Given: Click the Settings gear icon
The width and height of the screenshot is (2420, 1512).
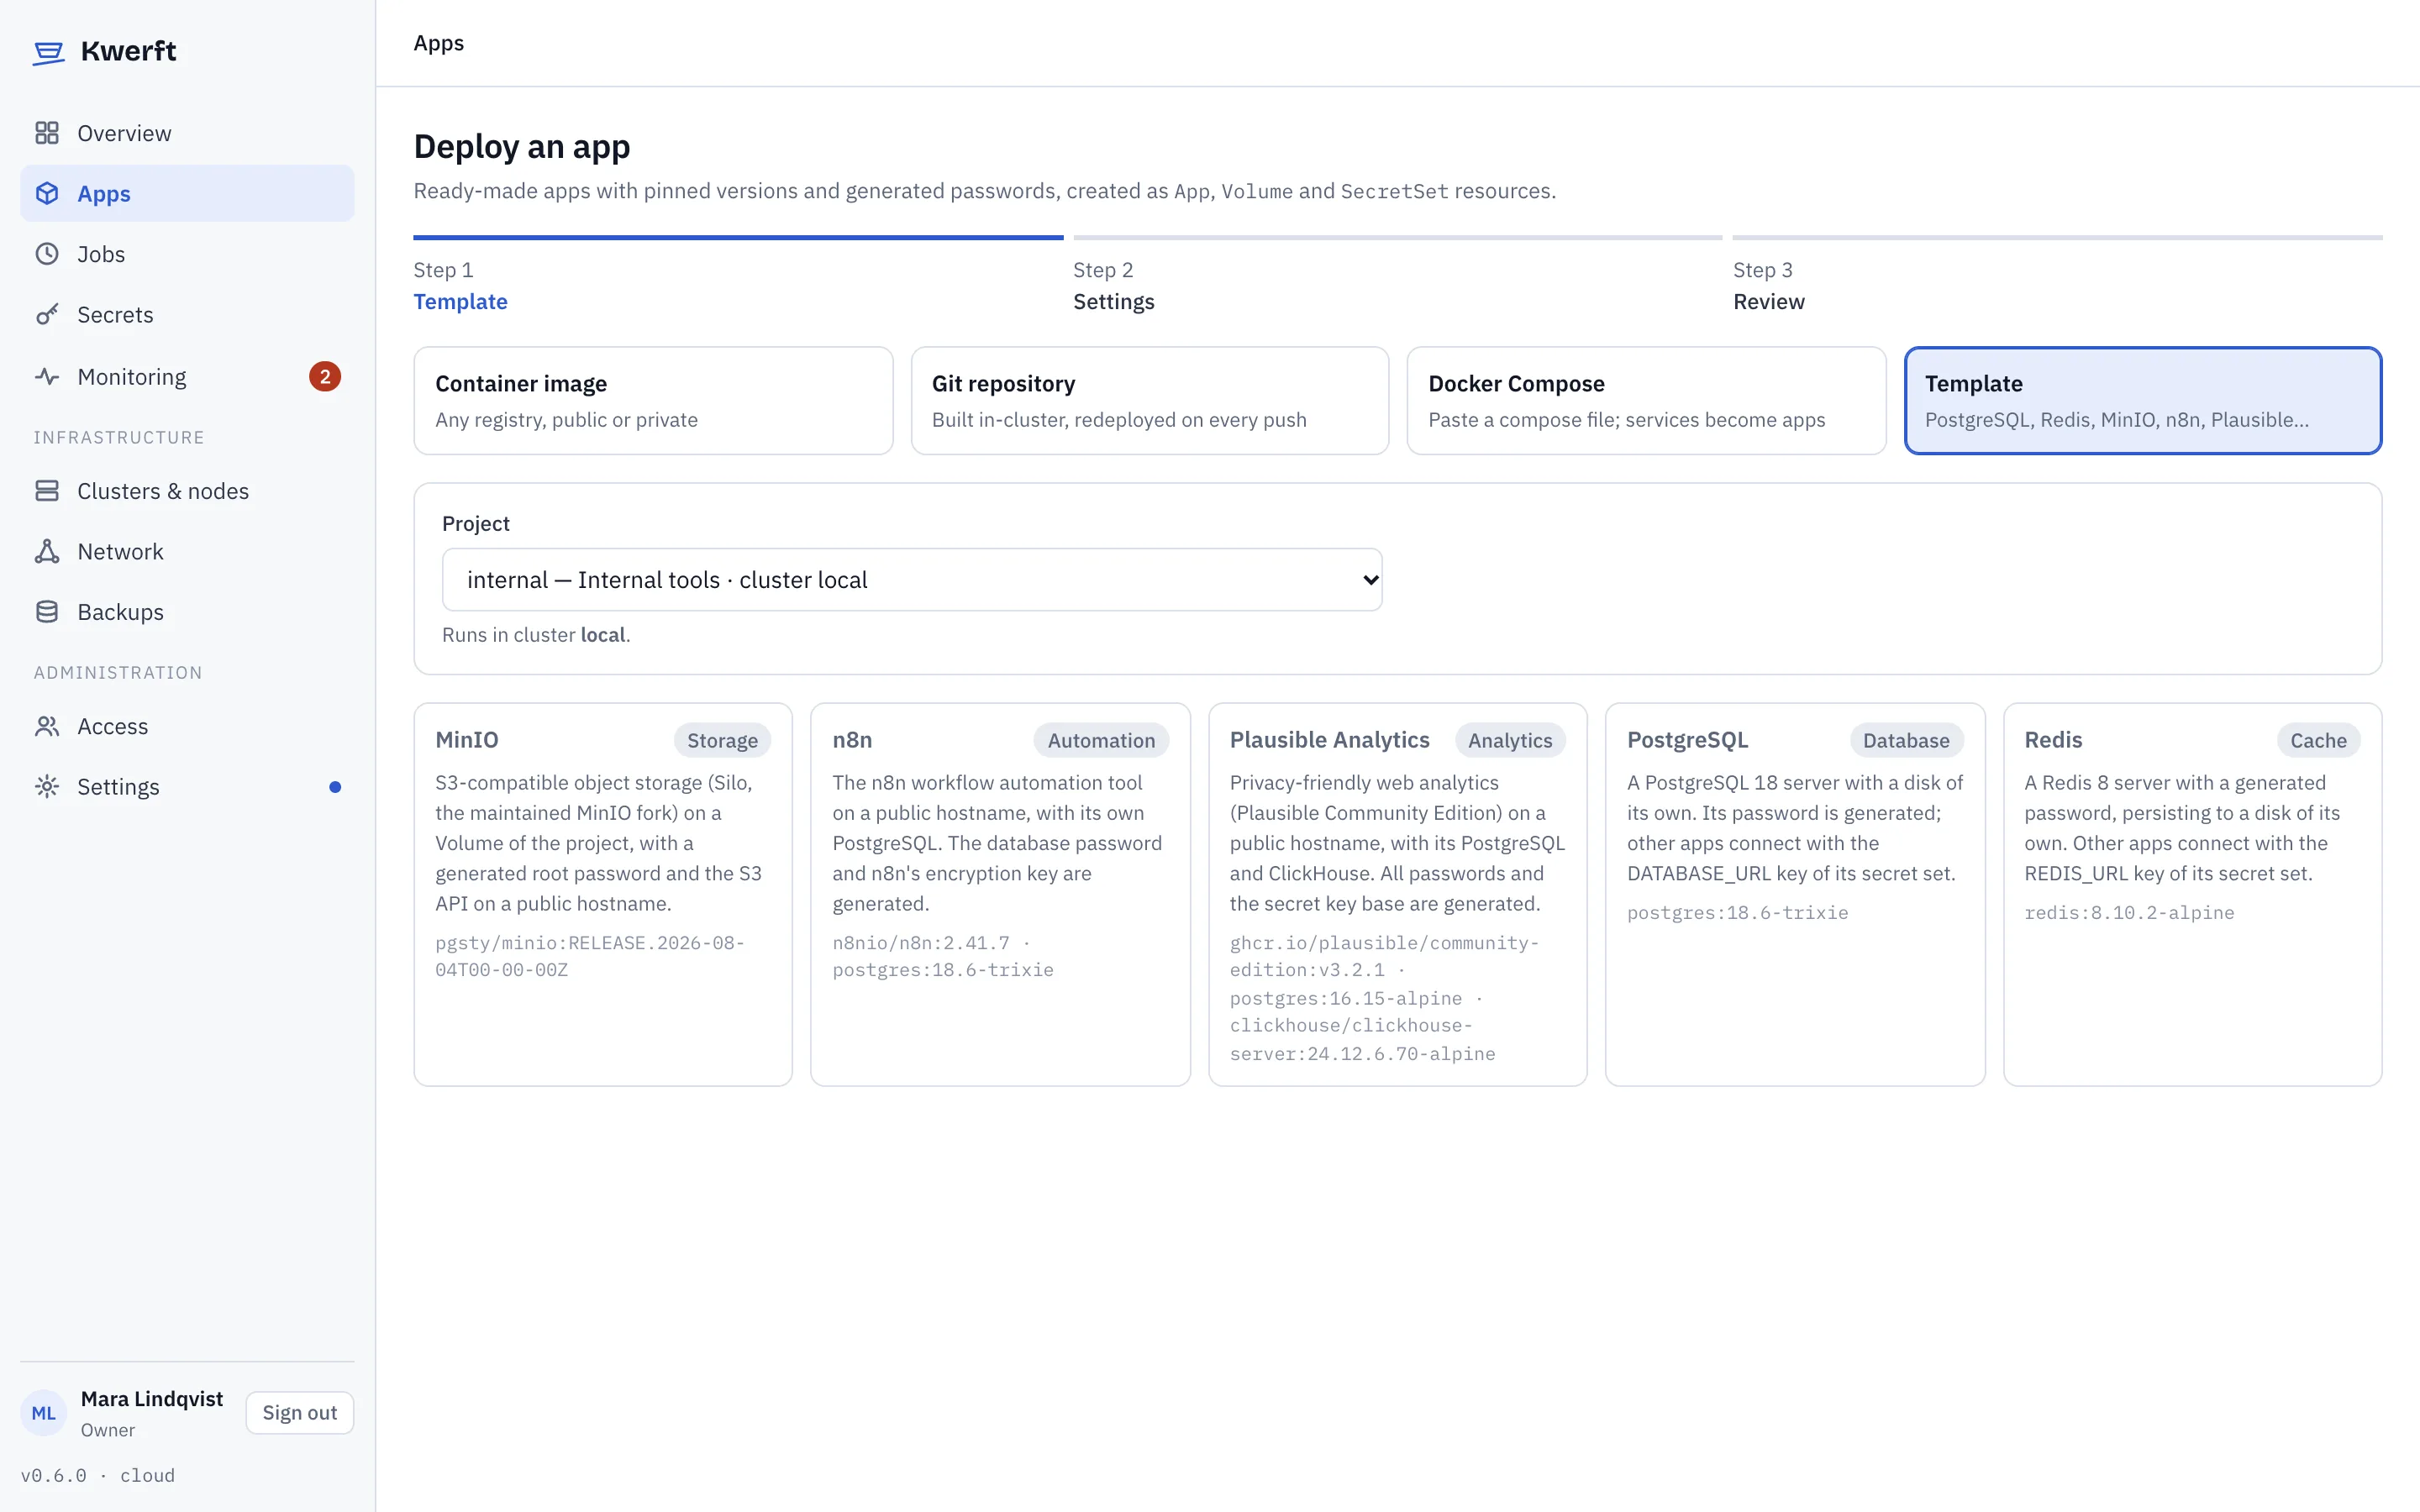Looking at the screenshot, I should tap(47, 787).
